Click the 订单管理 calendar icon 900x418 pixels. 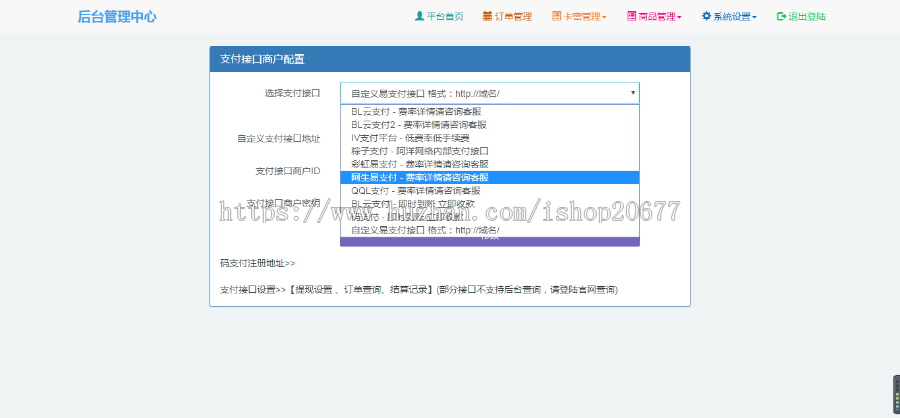click(487, 16)
